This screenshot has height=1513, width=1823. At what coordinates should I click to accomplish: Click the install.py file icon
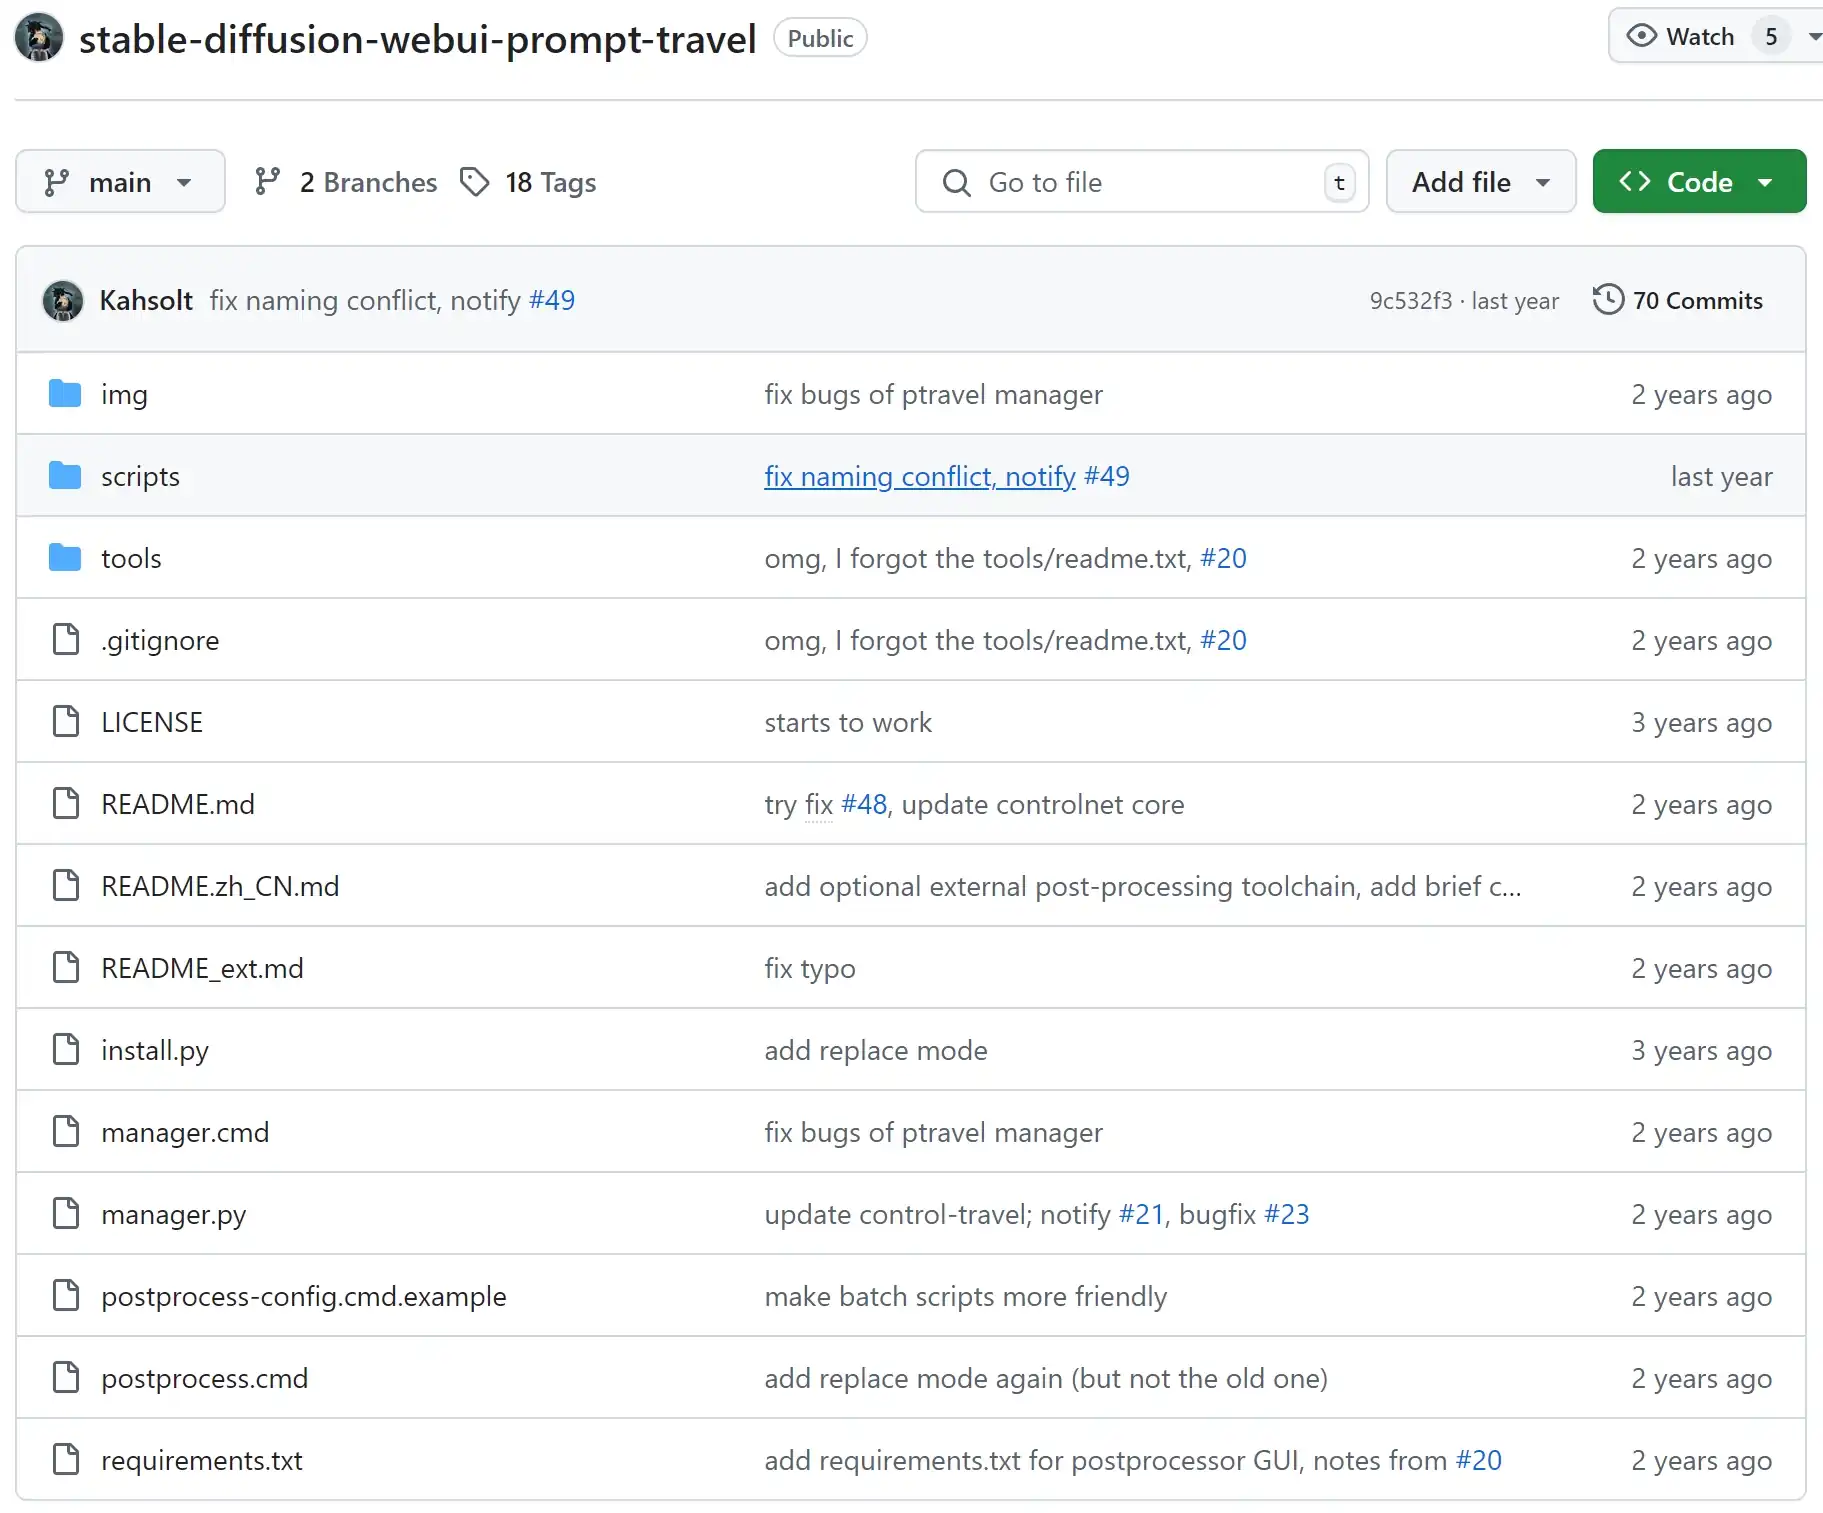tap(66, 1050)
